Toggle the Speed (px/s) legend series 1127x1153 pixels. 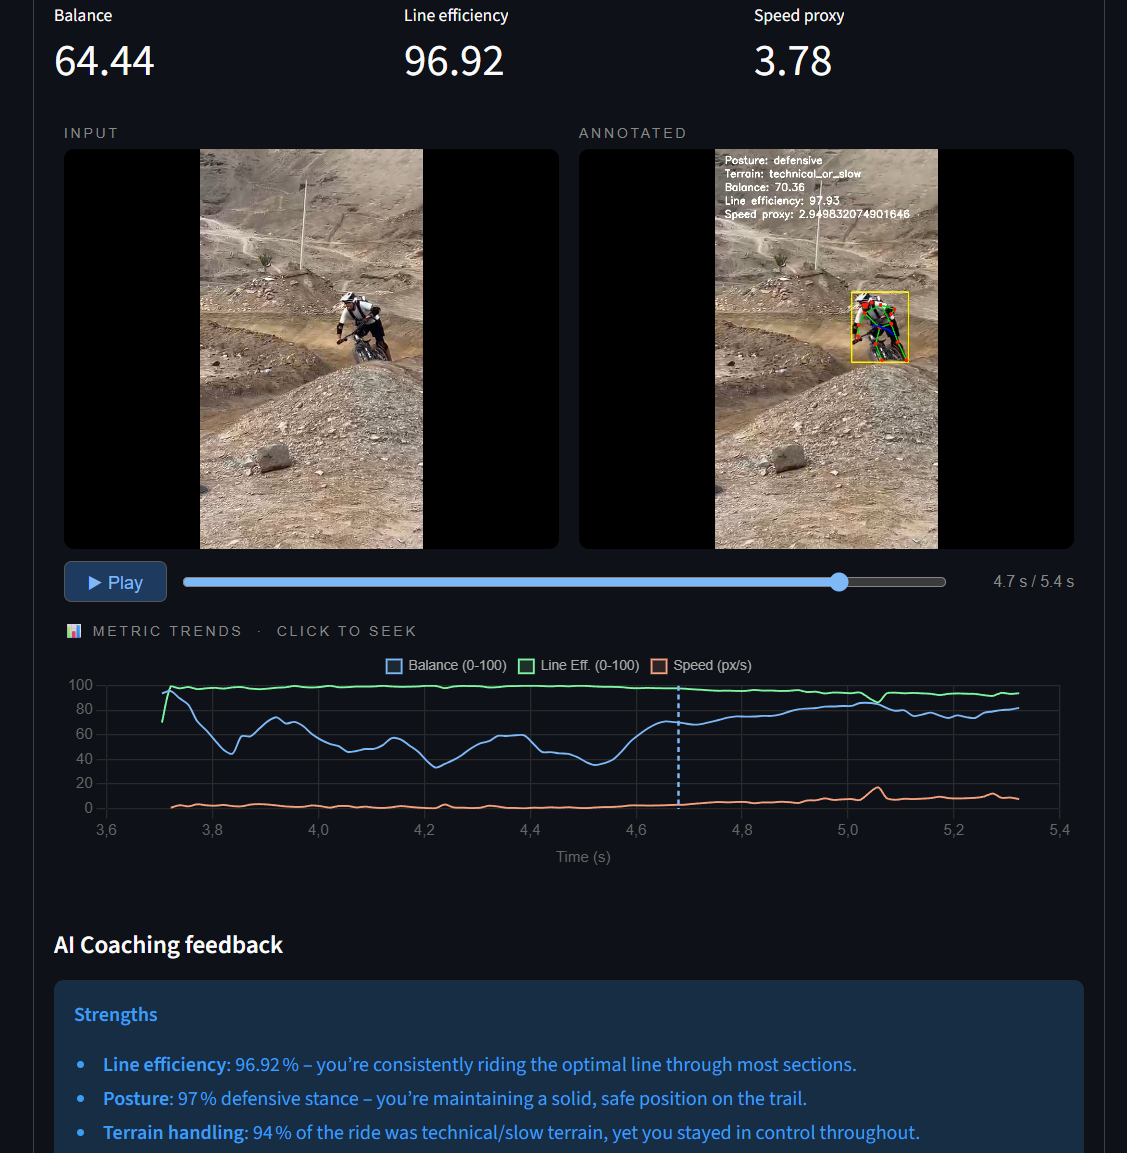[x=701, y=666]
